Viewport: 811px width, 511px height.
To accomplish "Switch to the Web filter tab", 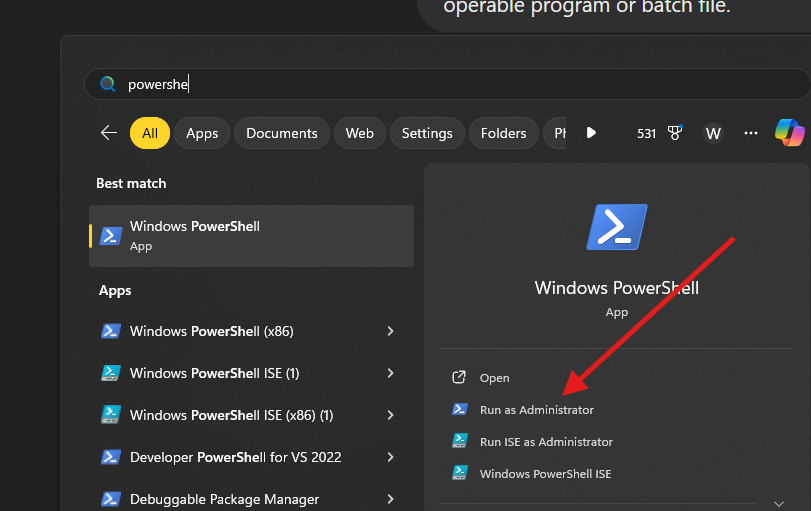I will point(359,133).
